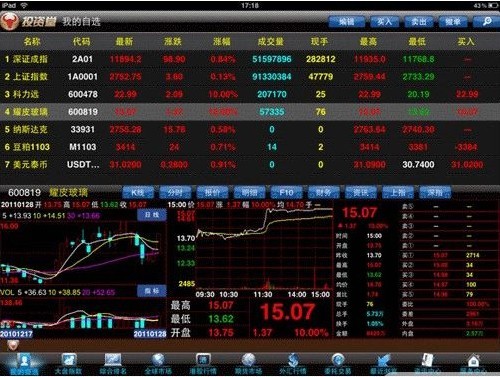Open 综合排名 icon in bottom bar
Image resolution: width=500 pixels, height=377 pixels.
click(113, 364)
